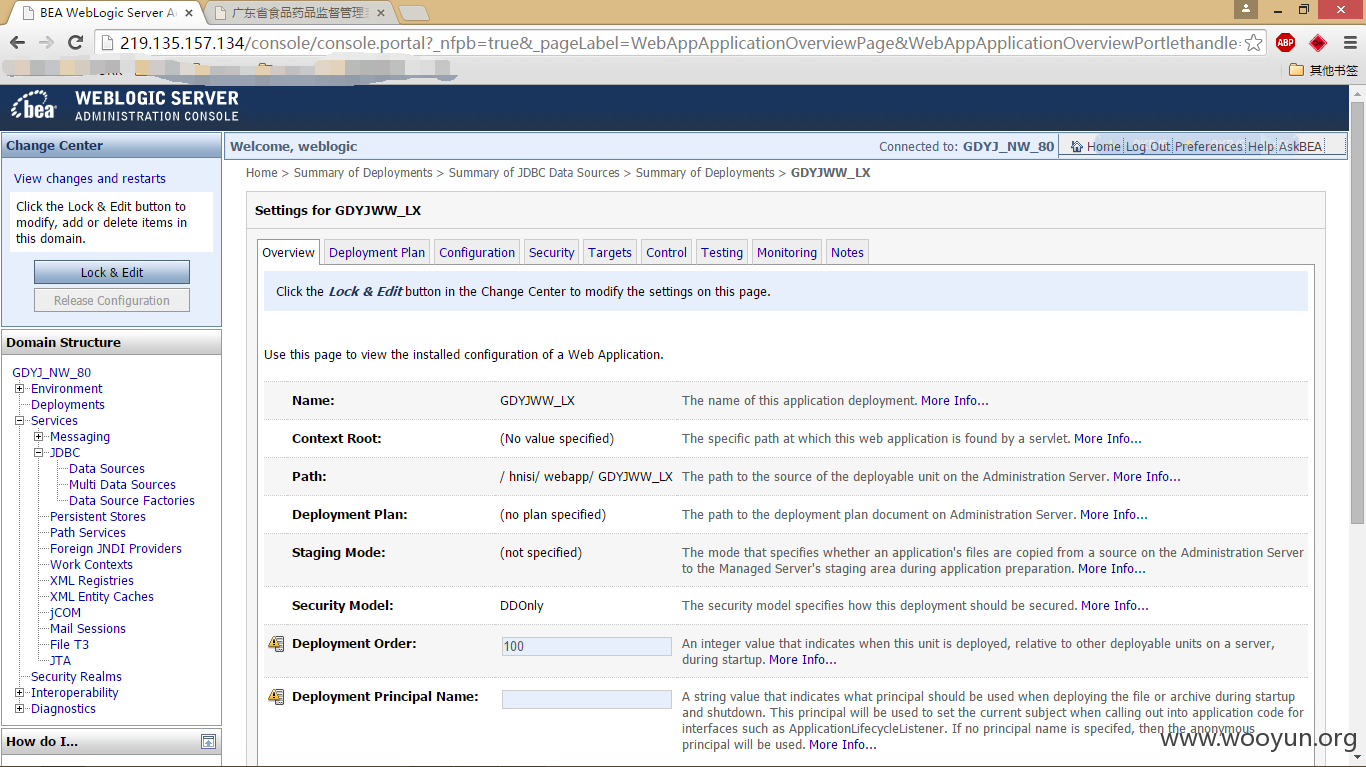
Task: Click the Deployment Order input field
Action: point(587,646)
